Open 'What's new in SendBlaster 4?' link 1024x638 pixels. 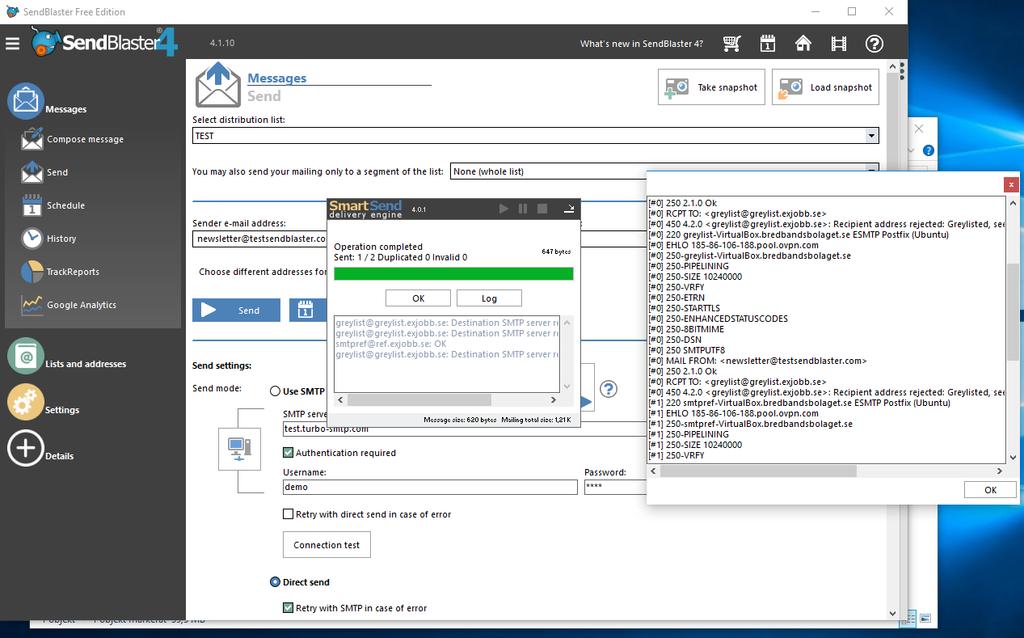641,44
